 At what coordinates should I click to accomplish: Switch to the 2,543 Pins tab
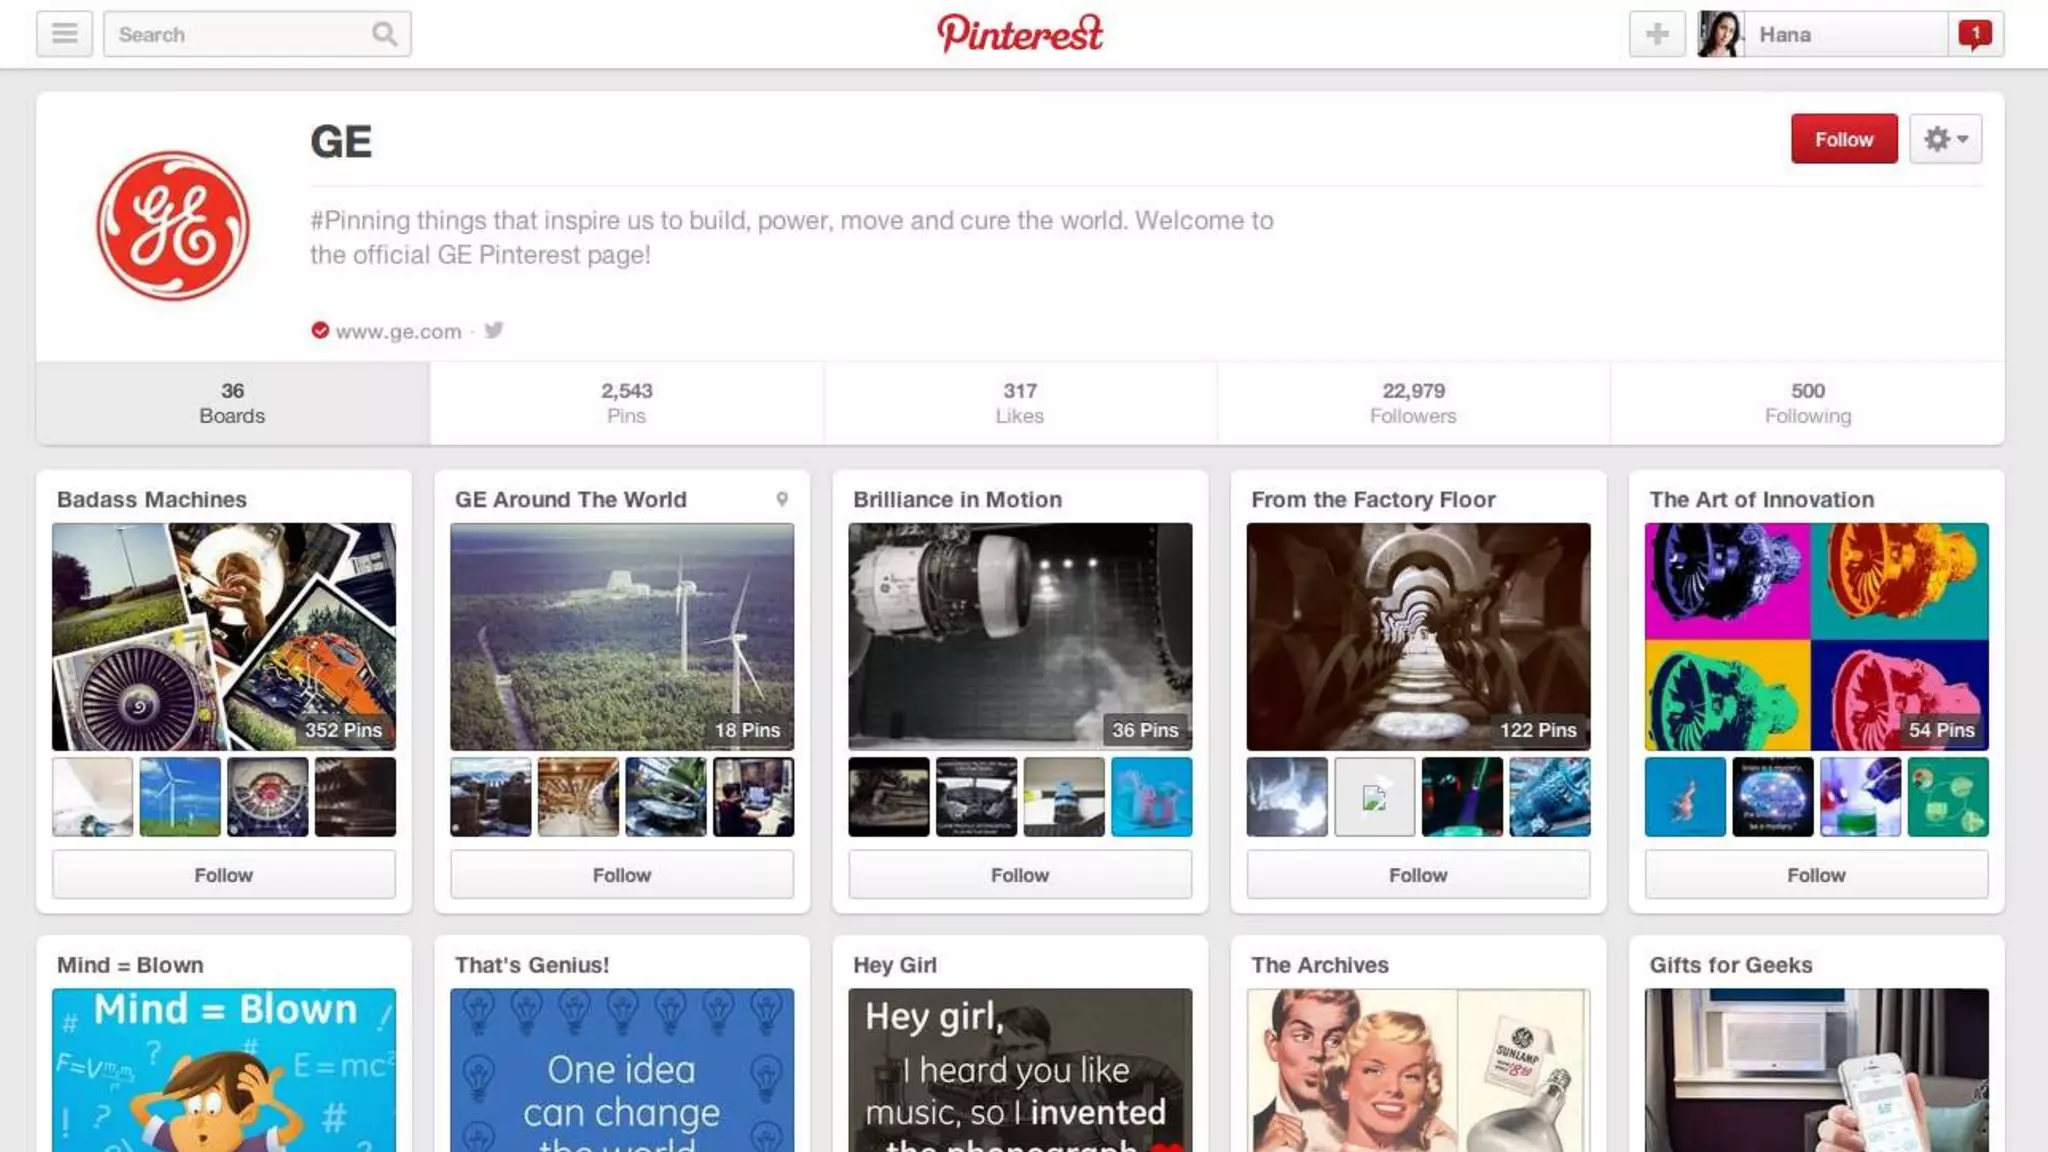tap(627, 403)
